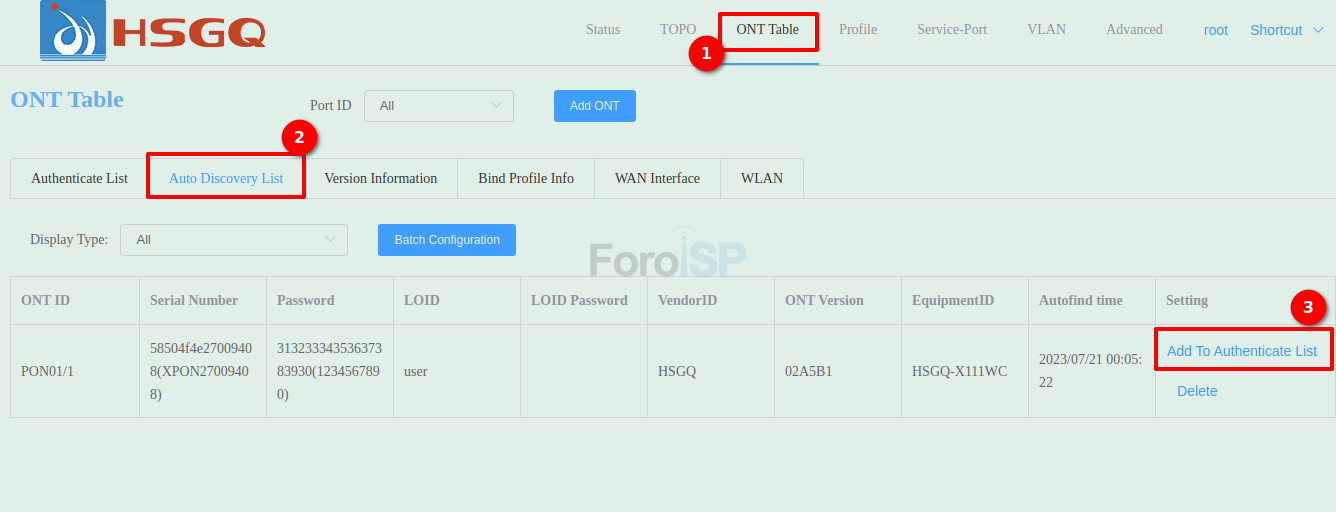Viewport: 1336px width, 512px height.
Task: Open the Profile menu item
Action: point(857,30)
